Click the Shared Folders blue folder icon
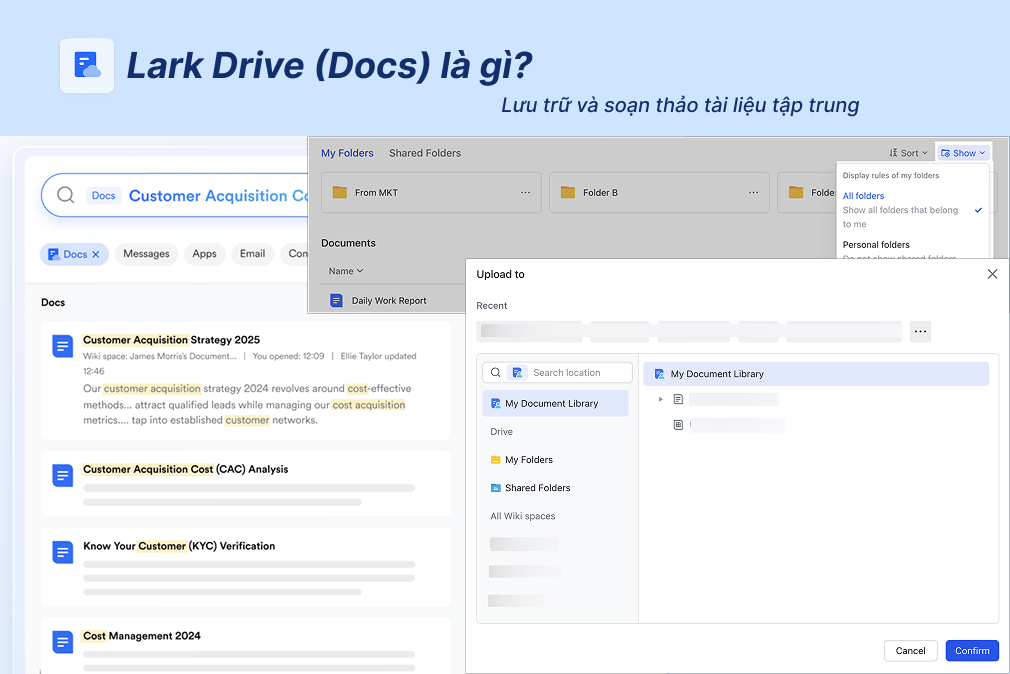 (494, 488)
